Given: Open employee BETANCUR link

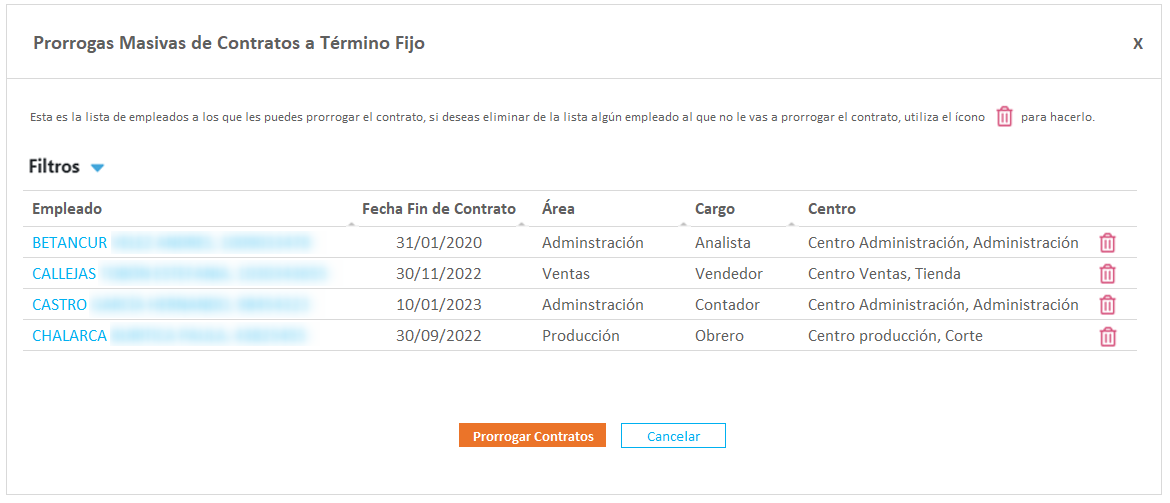Looking at the screenshot, I should tap(70, 243).
